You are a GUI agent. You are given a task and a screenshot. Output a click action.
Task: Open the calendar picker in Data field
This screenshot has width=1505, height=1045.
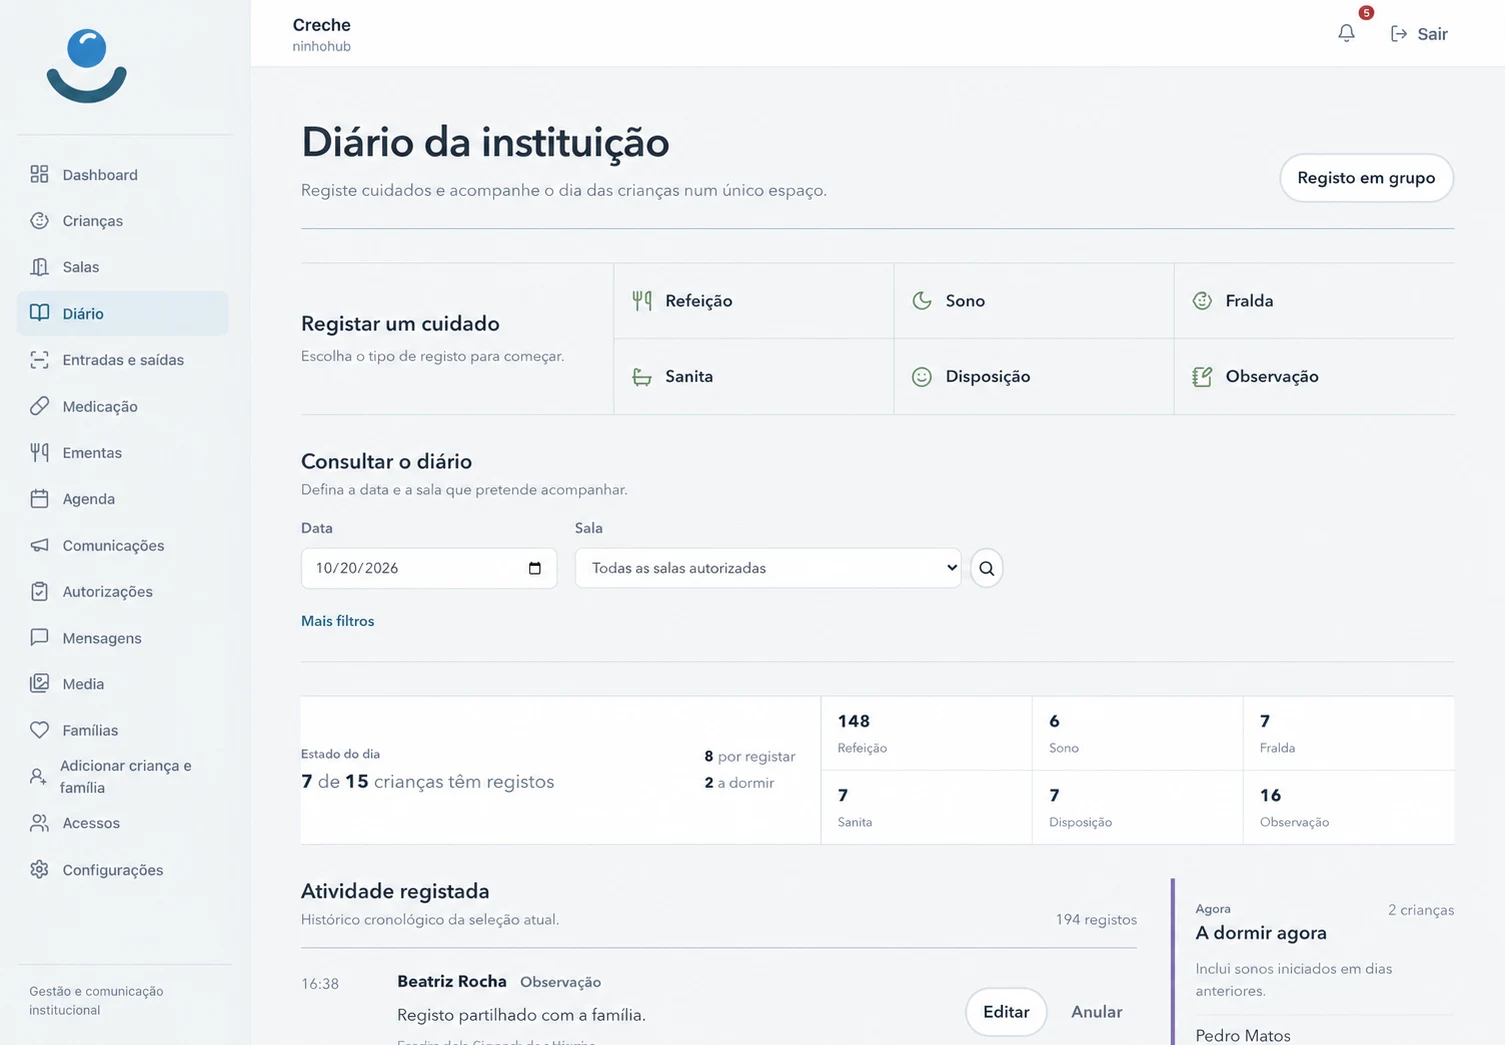point(535,568)
